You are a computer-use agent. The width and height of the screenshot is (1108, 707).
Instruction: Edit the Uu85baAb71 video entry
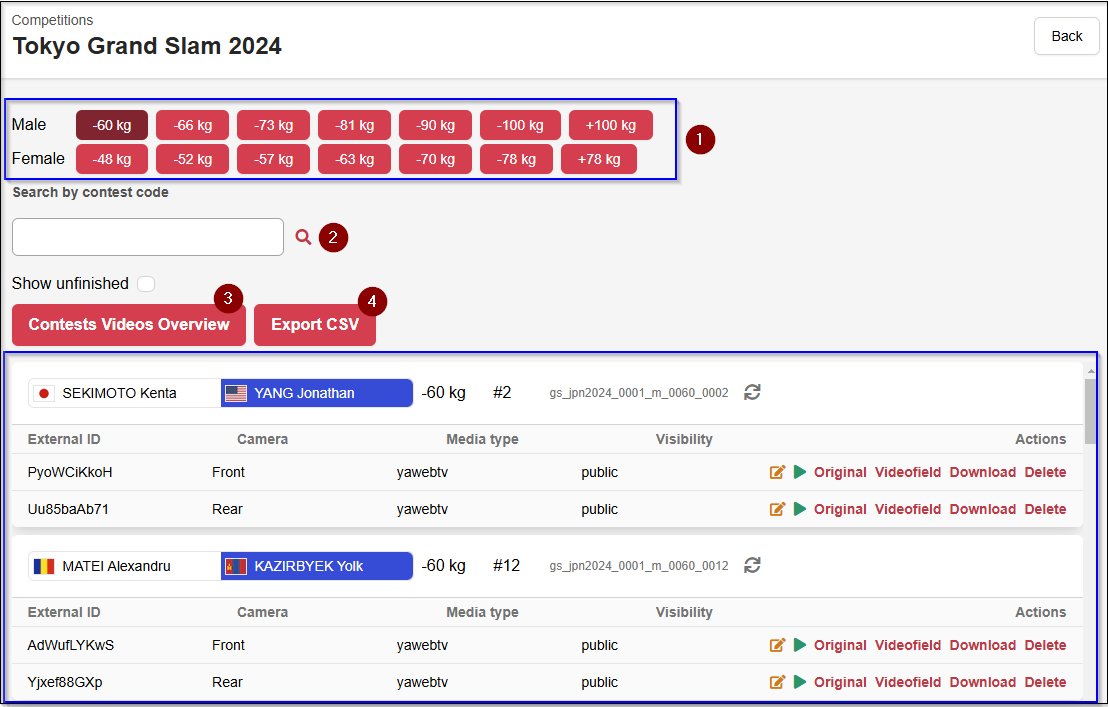point(777,509)
